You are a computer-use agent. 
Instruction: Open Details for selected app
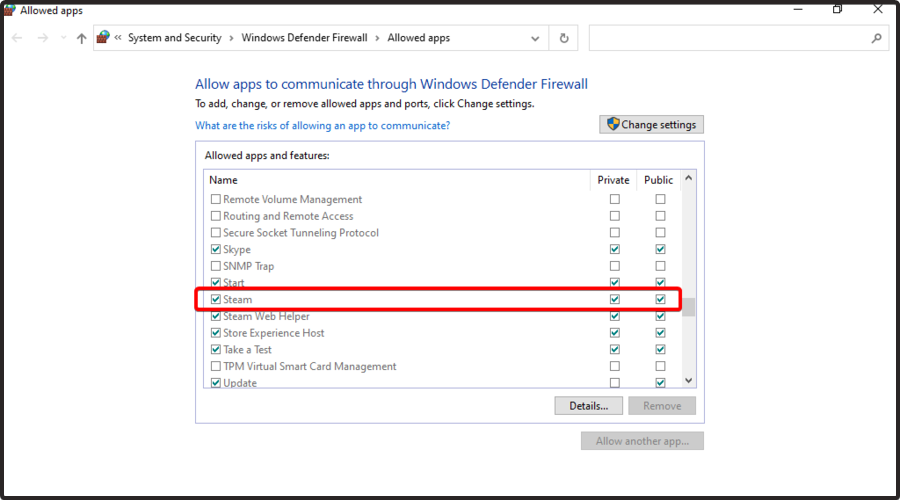(x=588, y=406)
